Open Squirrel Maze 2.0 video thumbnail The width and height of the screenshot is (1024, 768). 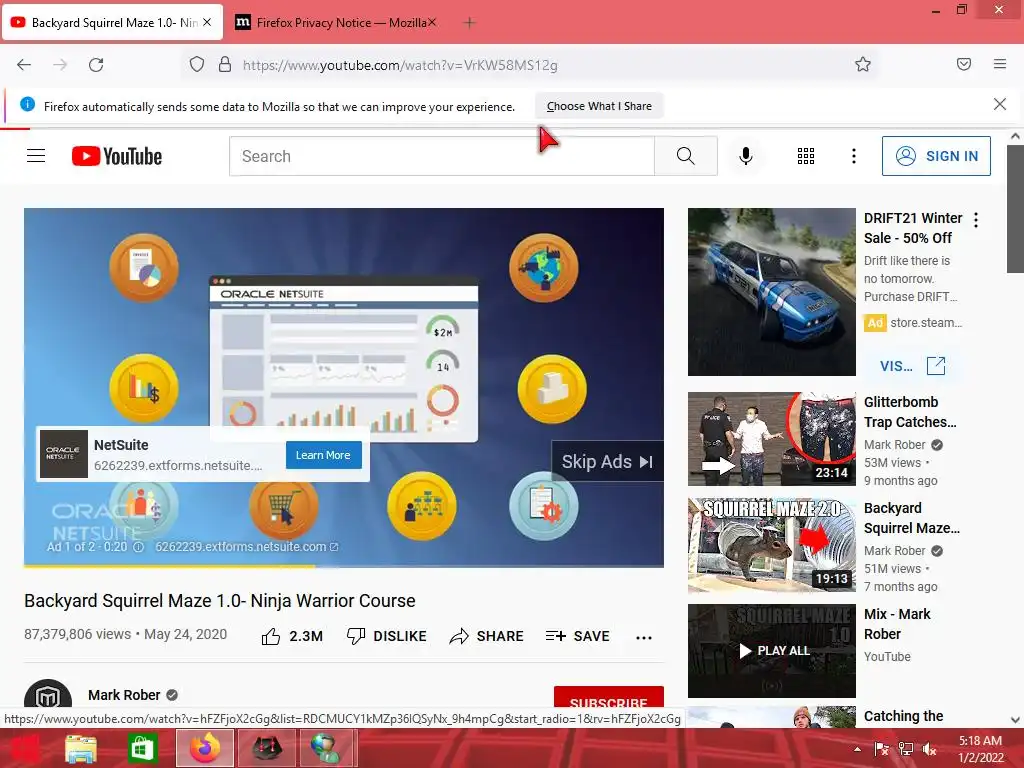pos(771,545)
